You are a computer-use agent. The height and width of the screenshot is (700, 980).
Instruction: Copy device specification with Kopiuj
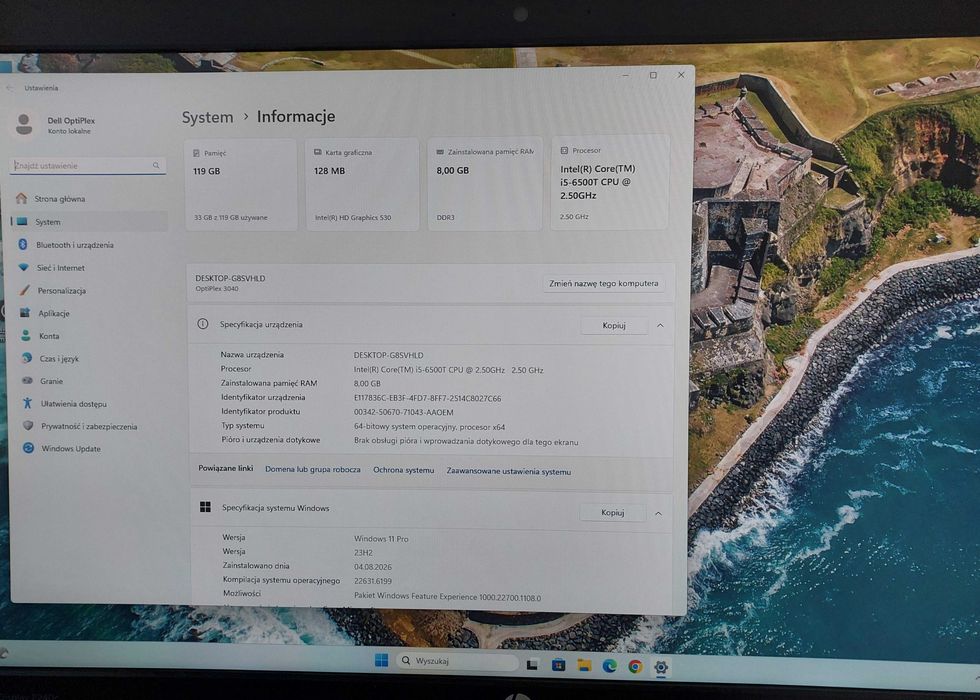[614, 326]
